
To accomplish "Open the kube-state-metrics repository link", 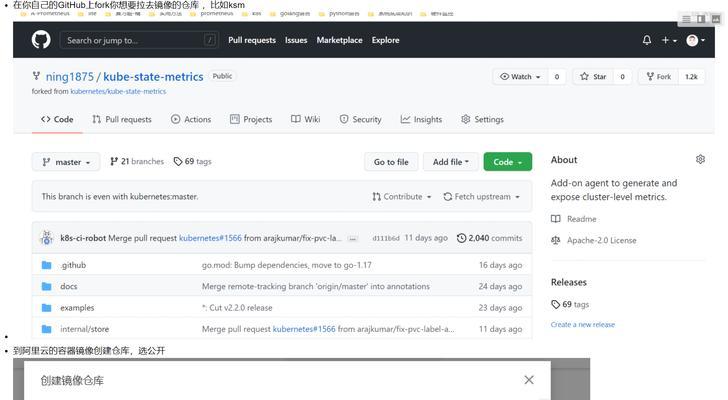I will coord(153,77).
